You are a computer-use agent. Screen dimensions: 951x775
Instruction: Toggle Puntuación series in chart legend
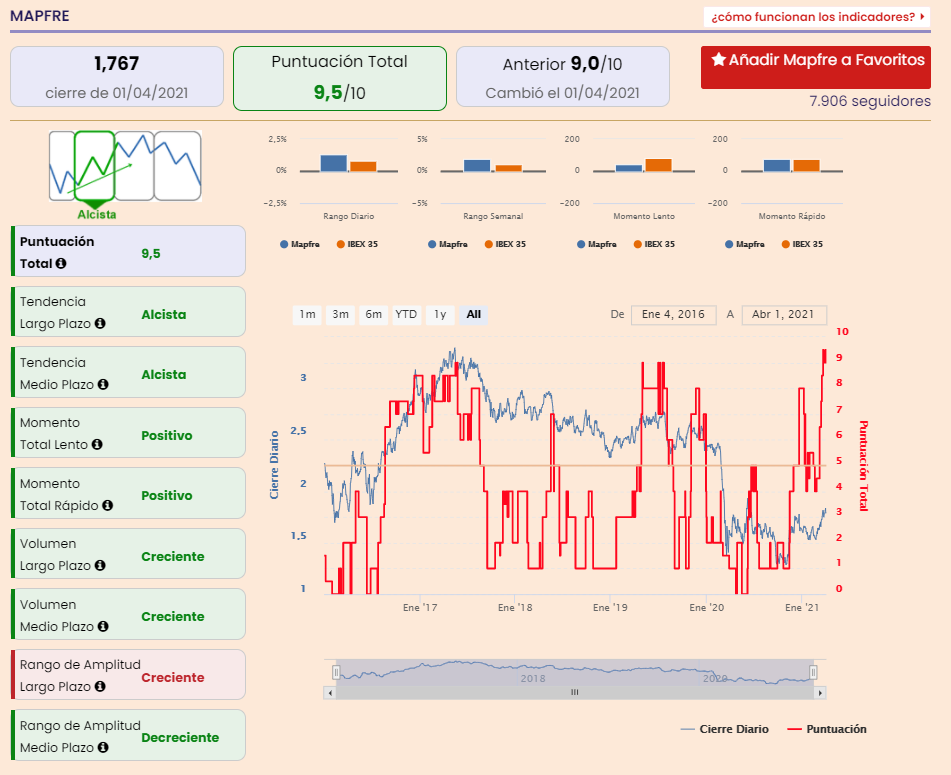pos(827,729)
